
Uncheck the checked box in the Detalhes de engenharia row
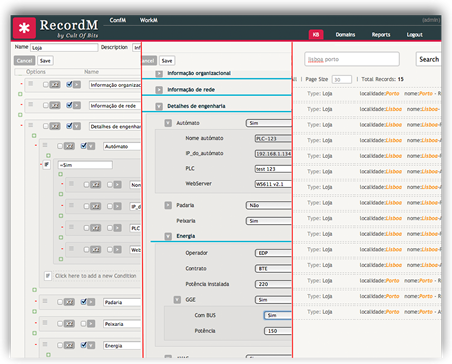(x=69, y=126)
